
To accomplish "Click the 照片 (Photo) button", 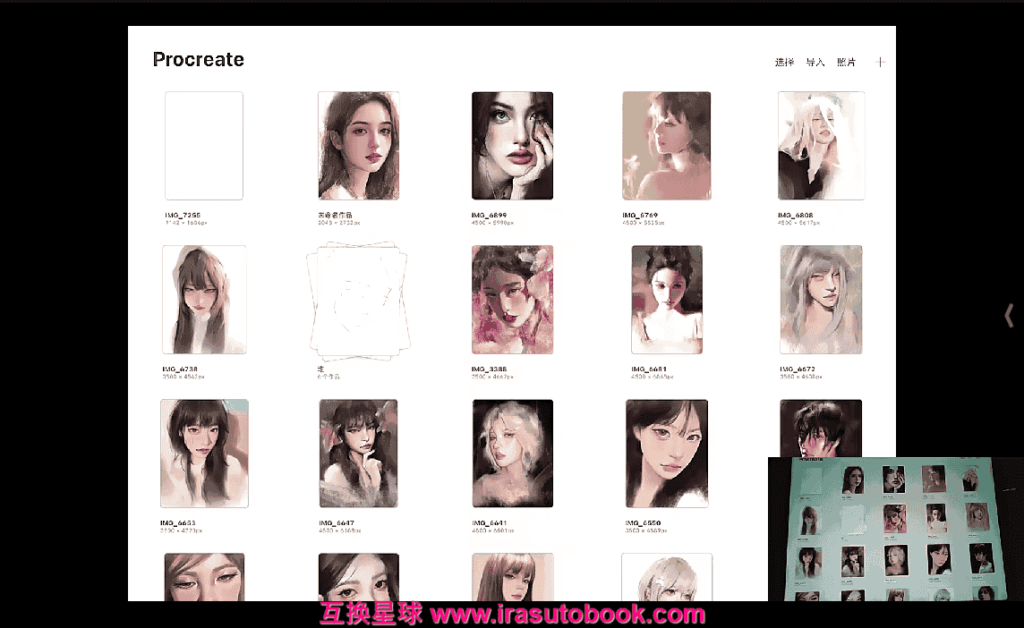I will click(x=846, y=62).
